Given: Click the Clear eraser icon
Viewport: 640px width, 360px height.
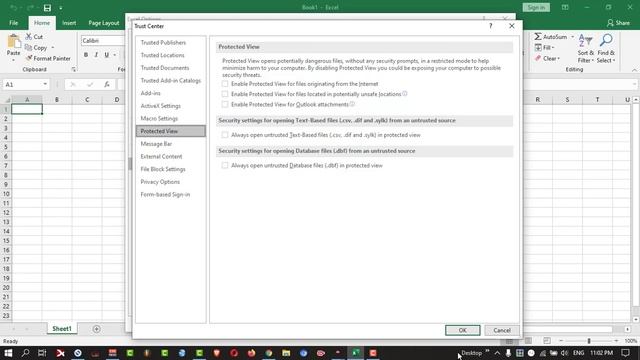Looking at the screenshot, I should (x=538, y=58).
